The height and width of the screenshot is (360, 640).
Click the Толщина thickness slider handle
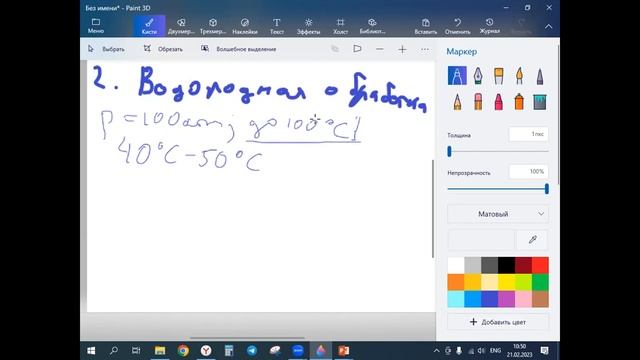pos(449,151)
